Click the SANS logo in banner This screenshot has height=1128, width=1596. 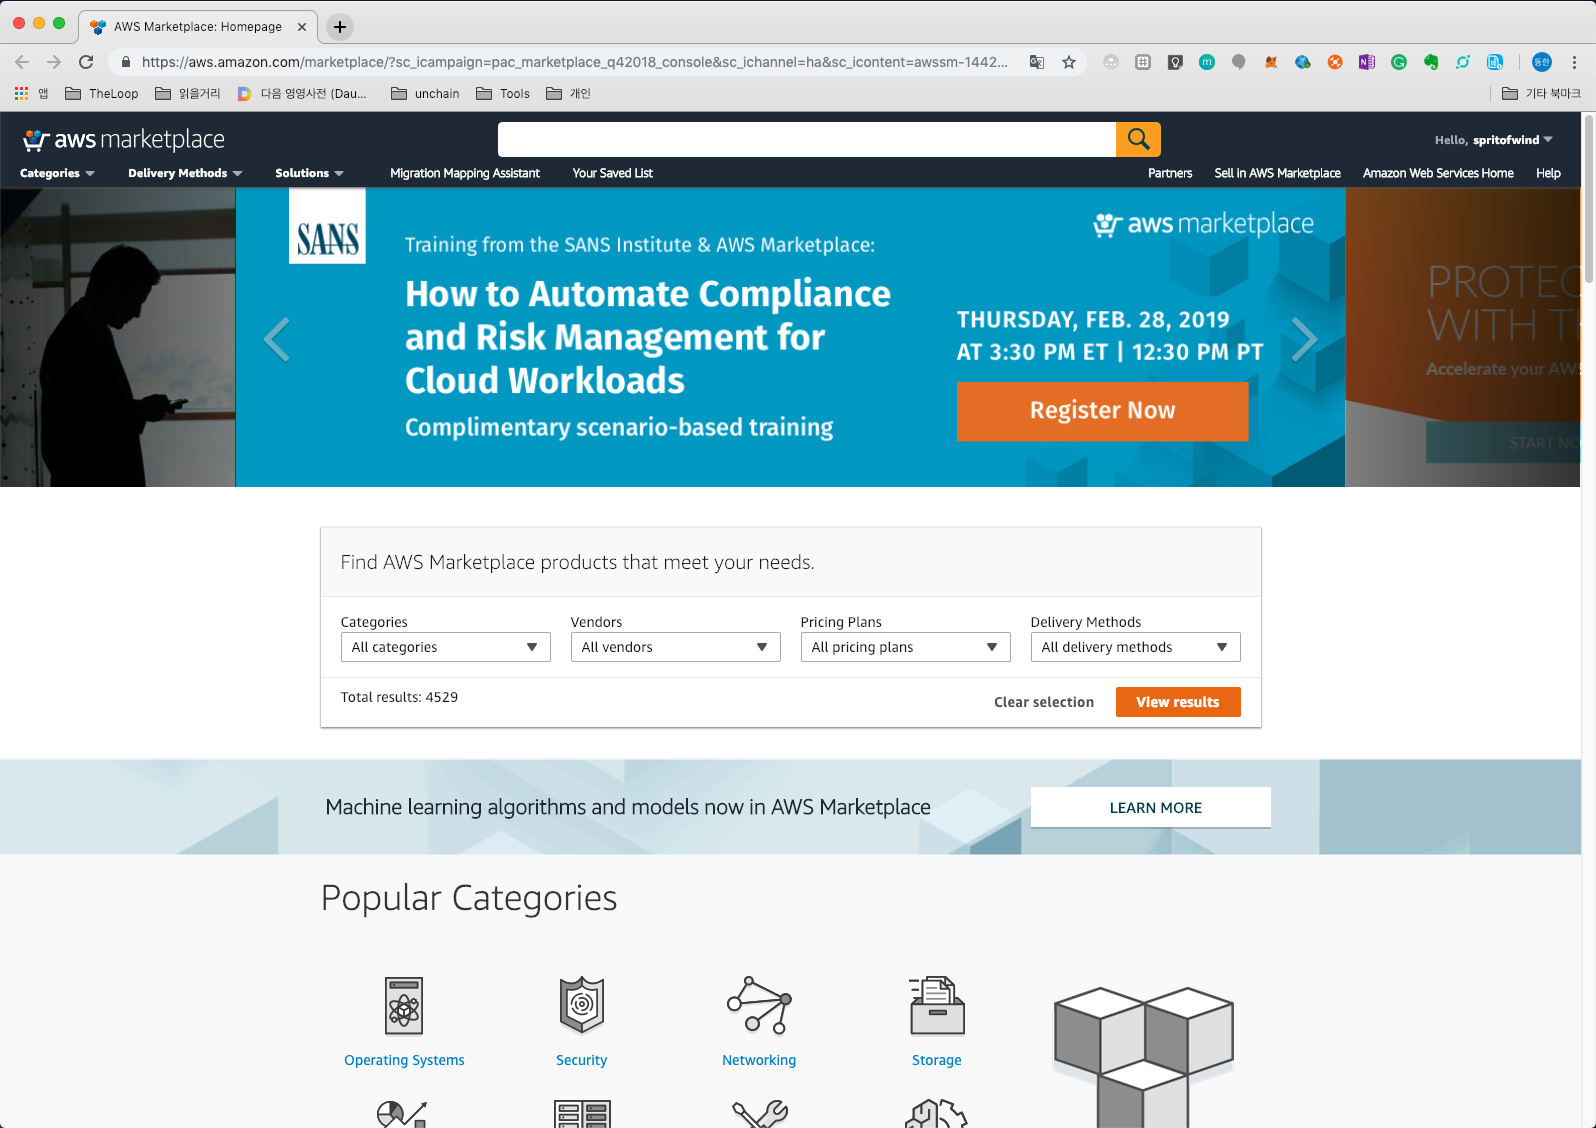[327, 226]
